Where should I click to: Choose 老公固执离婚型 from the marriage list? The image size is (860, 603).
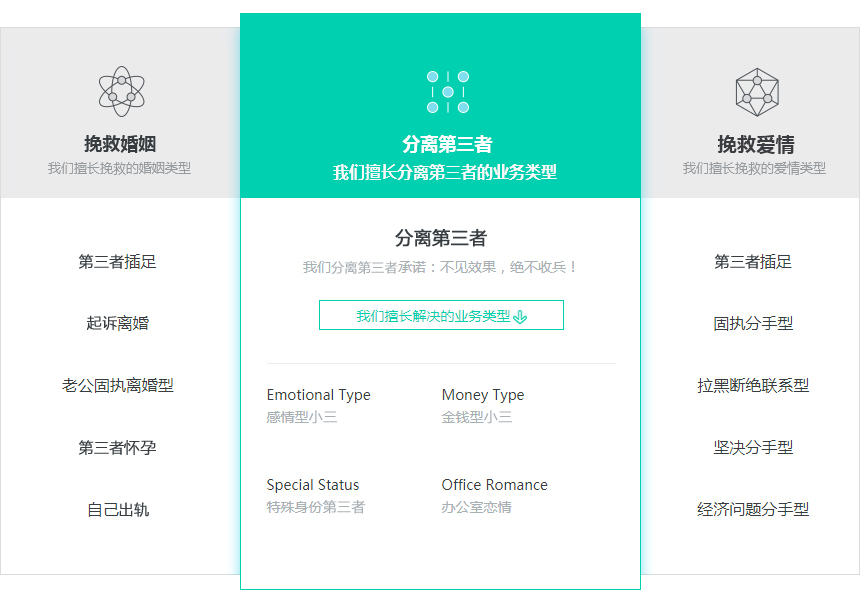click(x=117, y=385)
